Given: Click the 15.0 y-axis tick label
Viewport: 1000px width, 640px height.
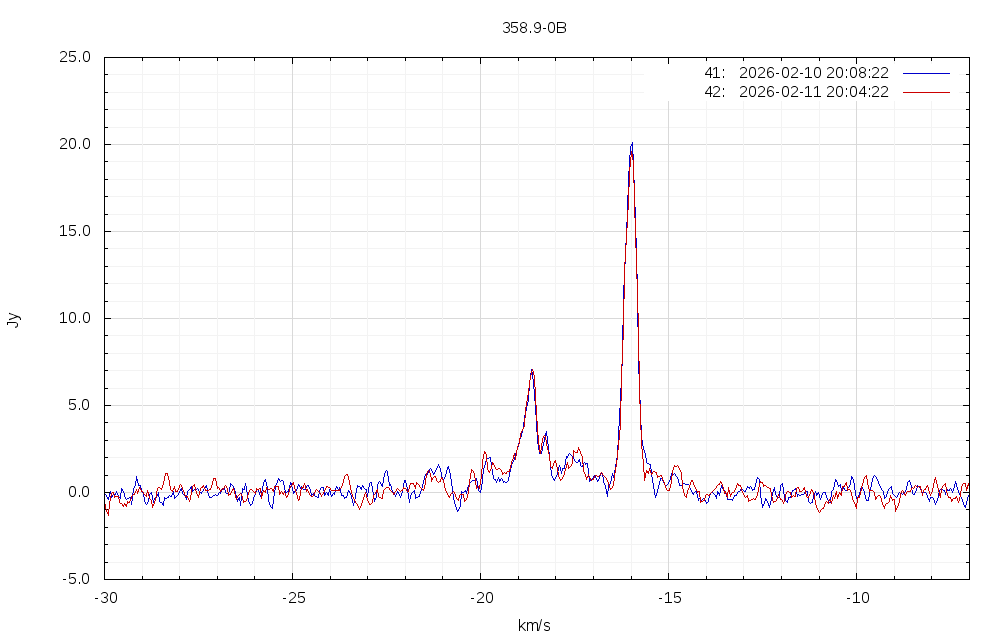Looking at the screenshot, I should click(75, 231).
